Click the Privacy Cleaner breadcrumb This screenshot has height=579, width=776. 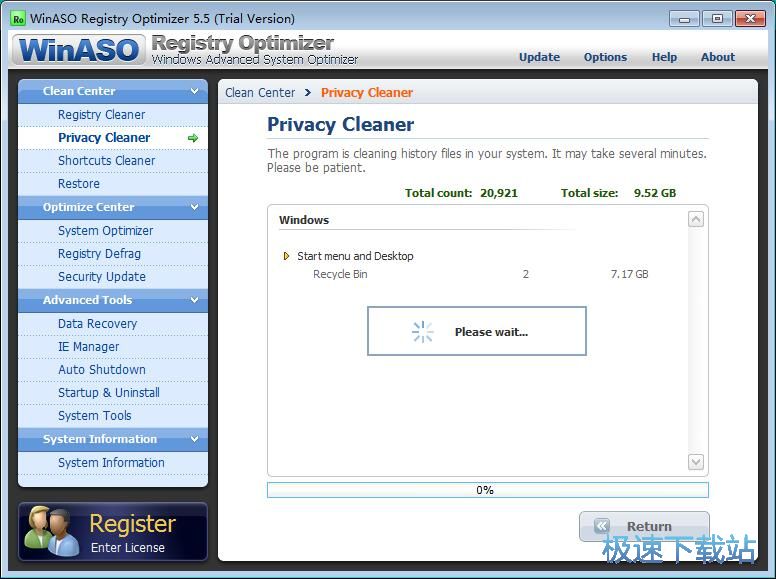(x=367, y=93)
